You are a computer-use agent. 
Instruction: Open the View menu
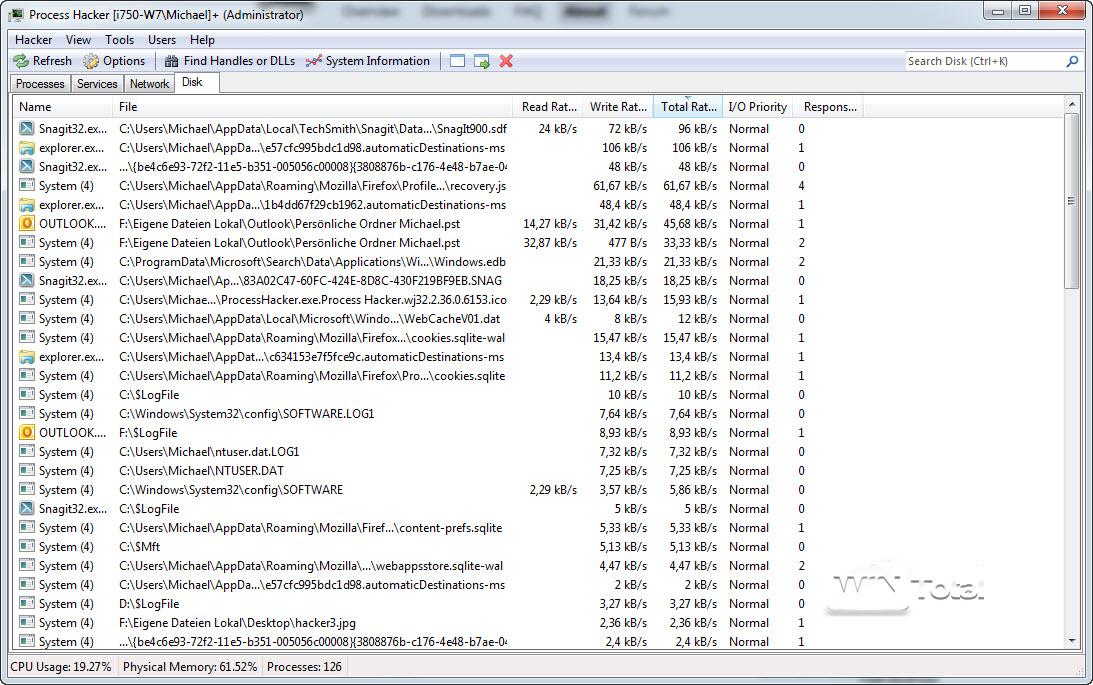78,40
